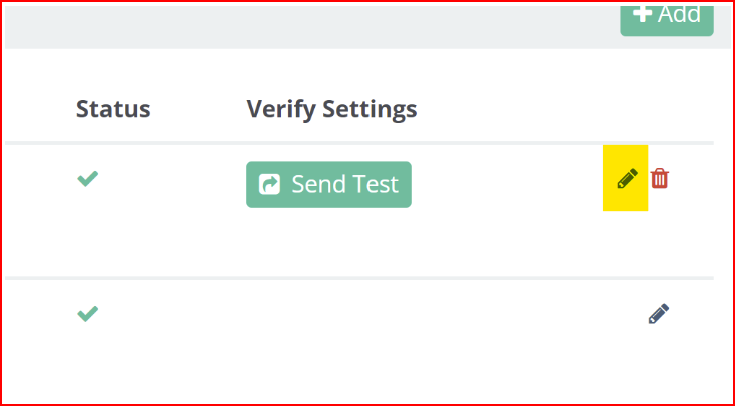Select the word Test on green button

pos(376,184)
